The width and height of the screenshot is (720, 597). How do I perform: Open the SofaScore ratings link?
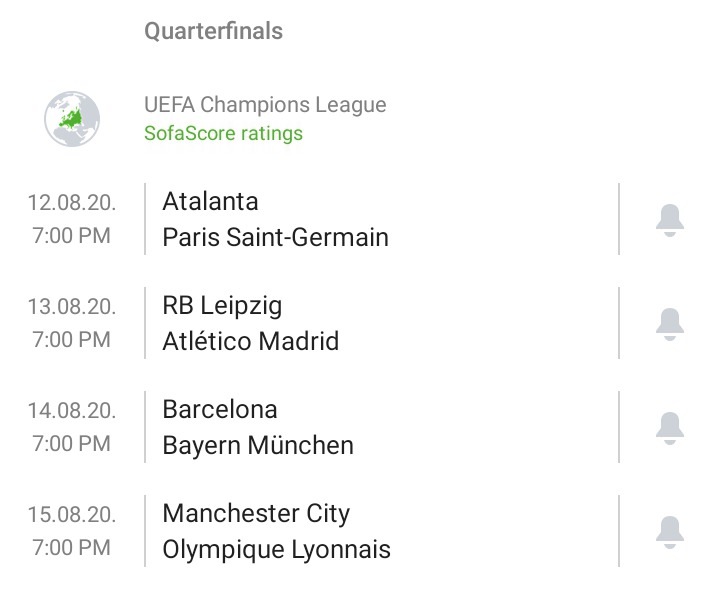click(x=223, y=133)
